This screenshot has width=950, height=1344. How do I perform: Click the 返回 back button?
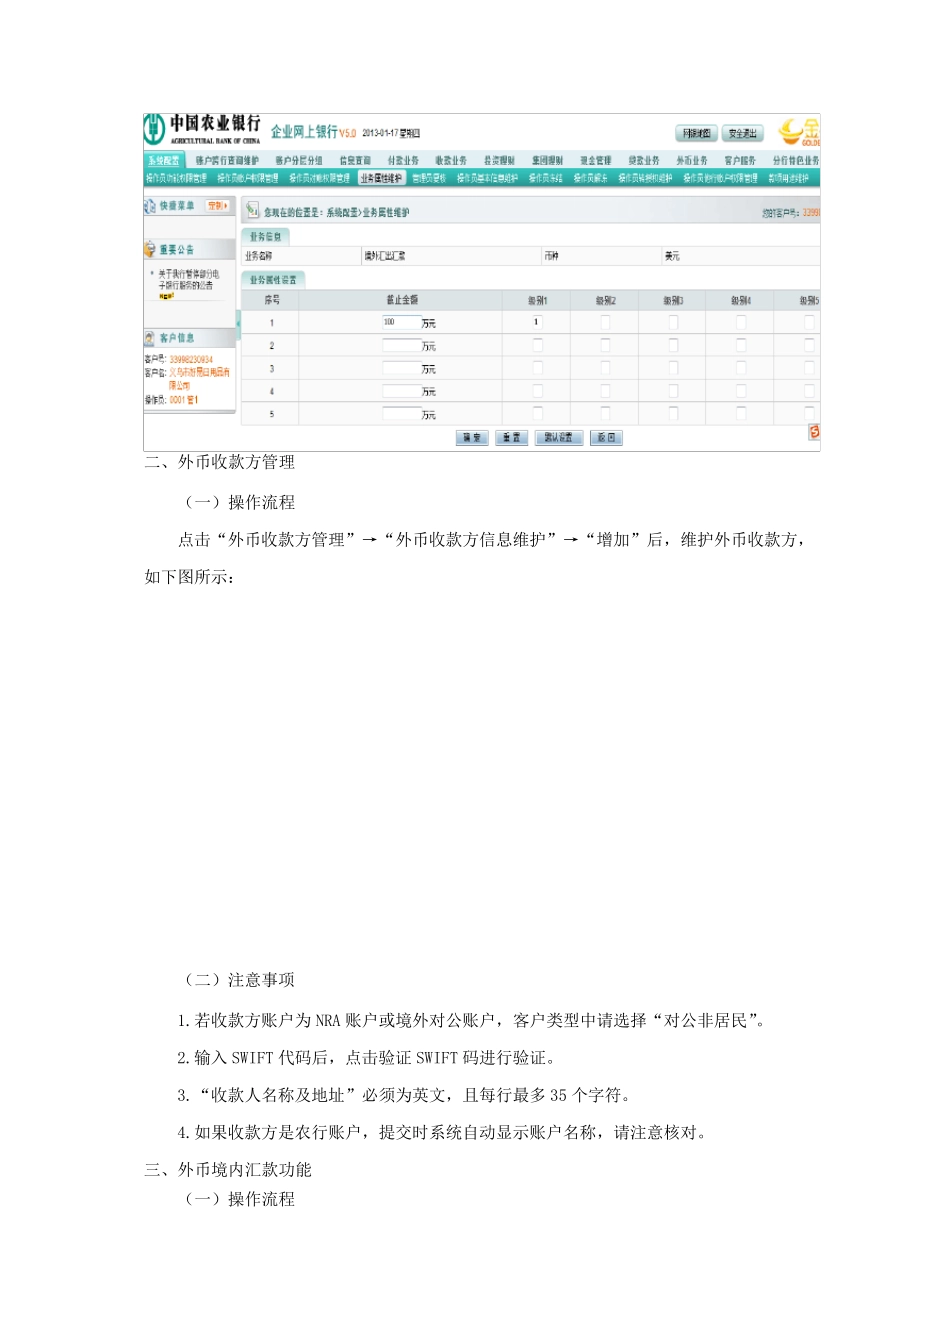click(x=606, y=438)
